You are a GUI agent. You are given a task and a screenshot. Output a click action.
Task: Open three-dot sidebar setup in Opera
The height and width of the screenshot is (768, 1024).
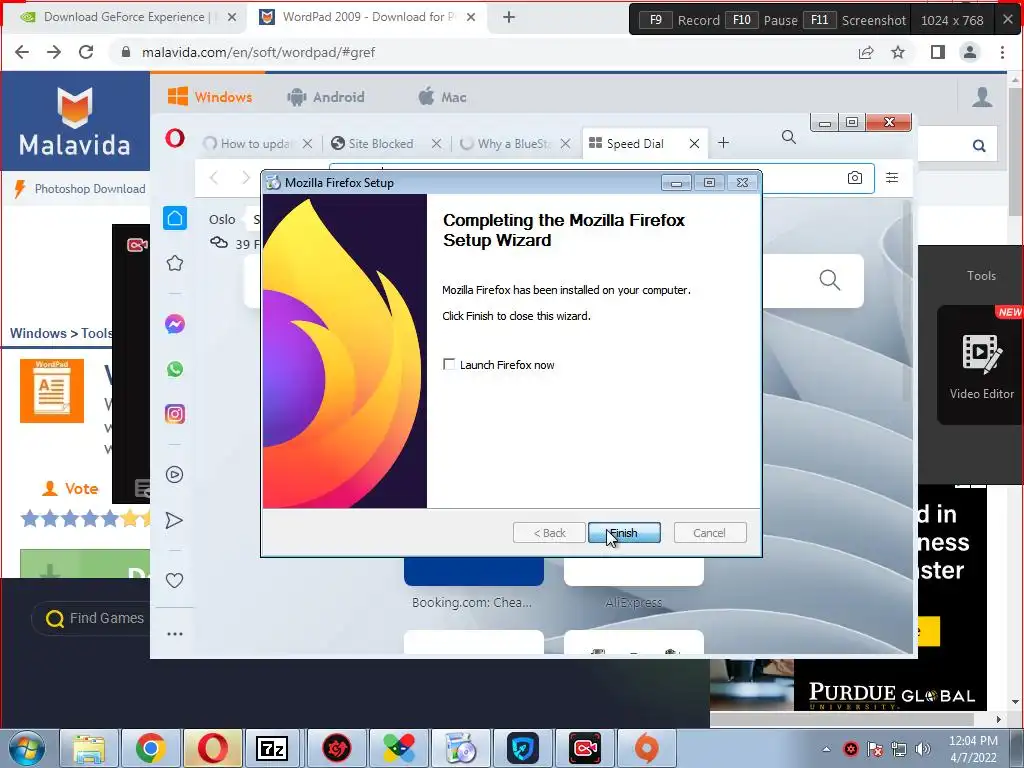pos(174,633)
